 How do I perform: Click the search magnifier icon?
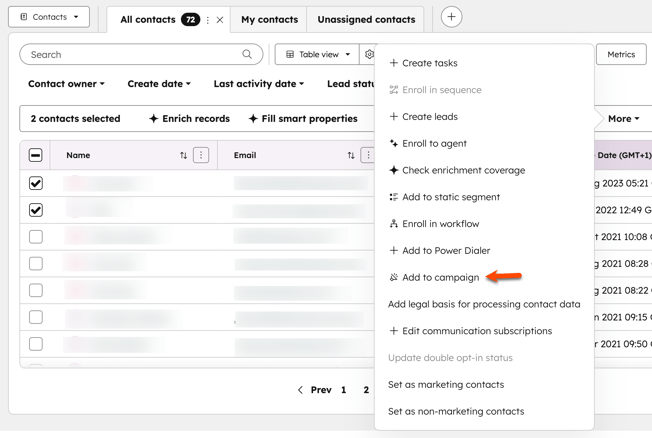pos(247,54)
